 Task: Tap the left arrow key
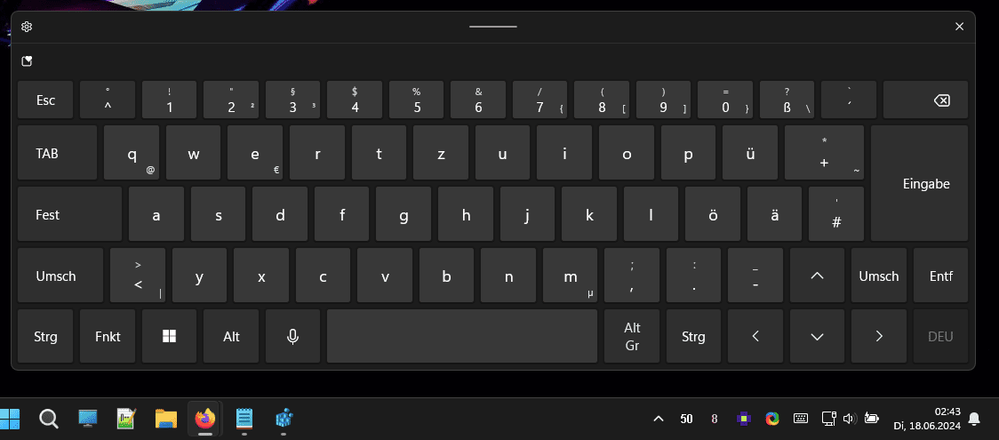click(x=755, y=336)
